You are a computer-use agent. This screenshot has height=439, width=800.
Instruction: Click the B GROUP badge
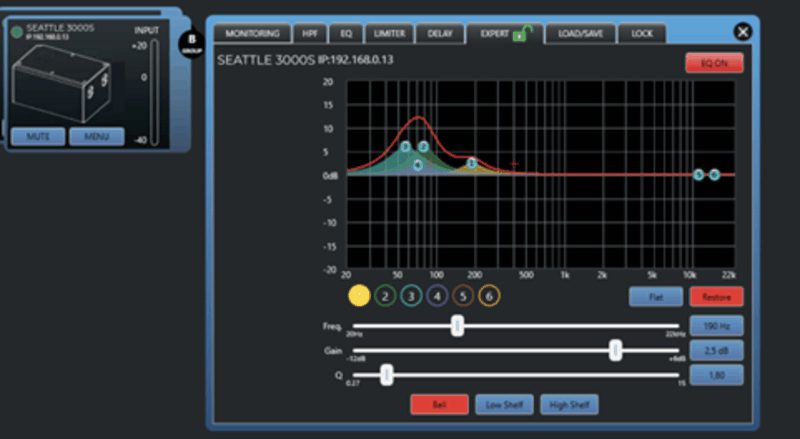(192, 43)
